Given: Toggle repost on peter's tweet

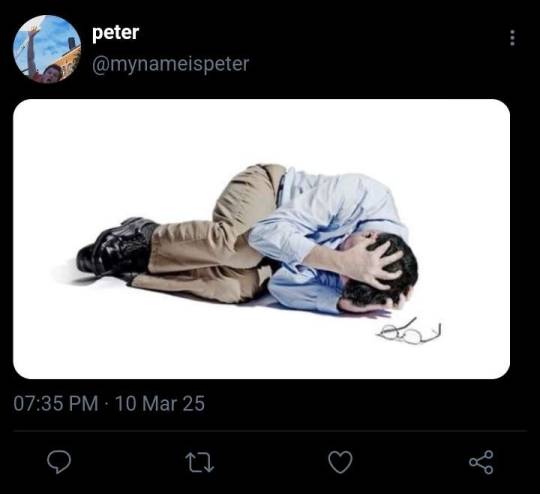Looking at the screenshot, I should coord(200,462).
